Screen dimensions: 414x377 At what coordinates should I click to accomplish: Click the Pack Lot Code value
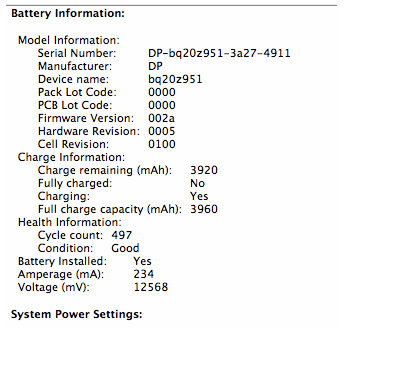pyautogui.click(x=162, y=92)
